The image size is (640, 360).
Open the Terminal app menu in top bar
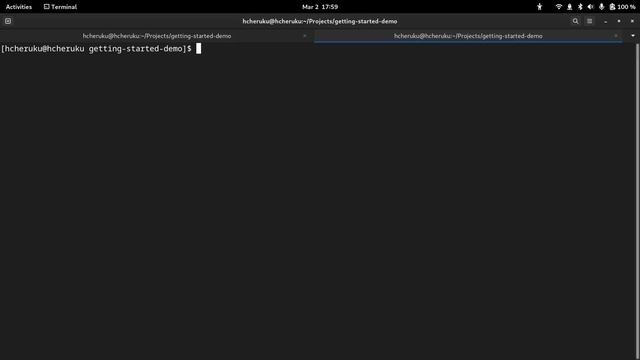pyautogui.click(x=60, y=7)
